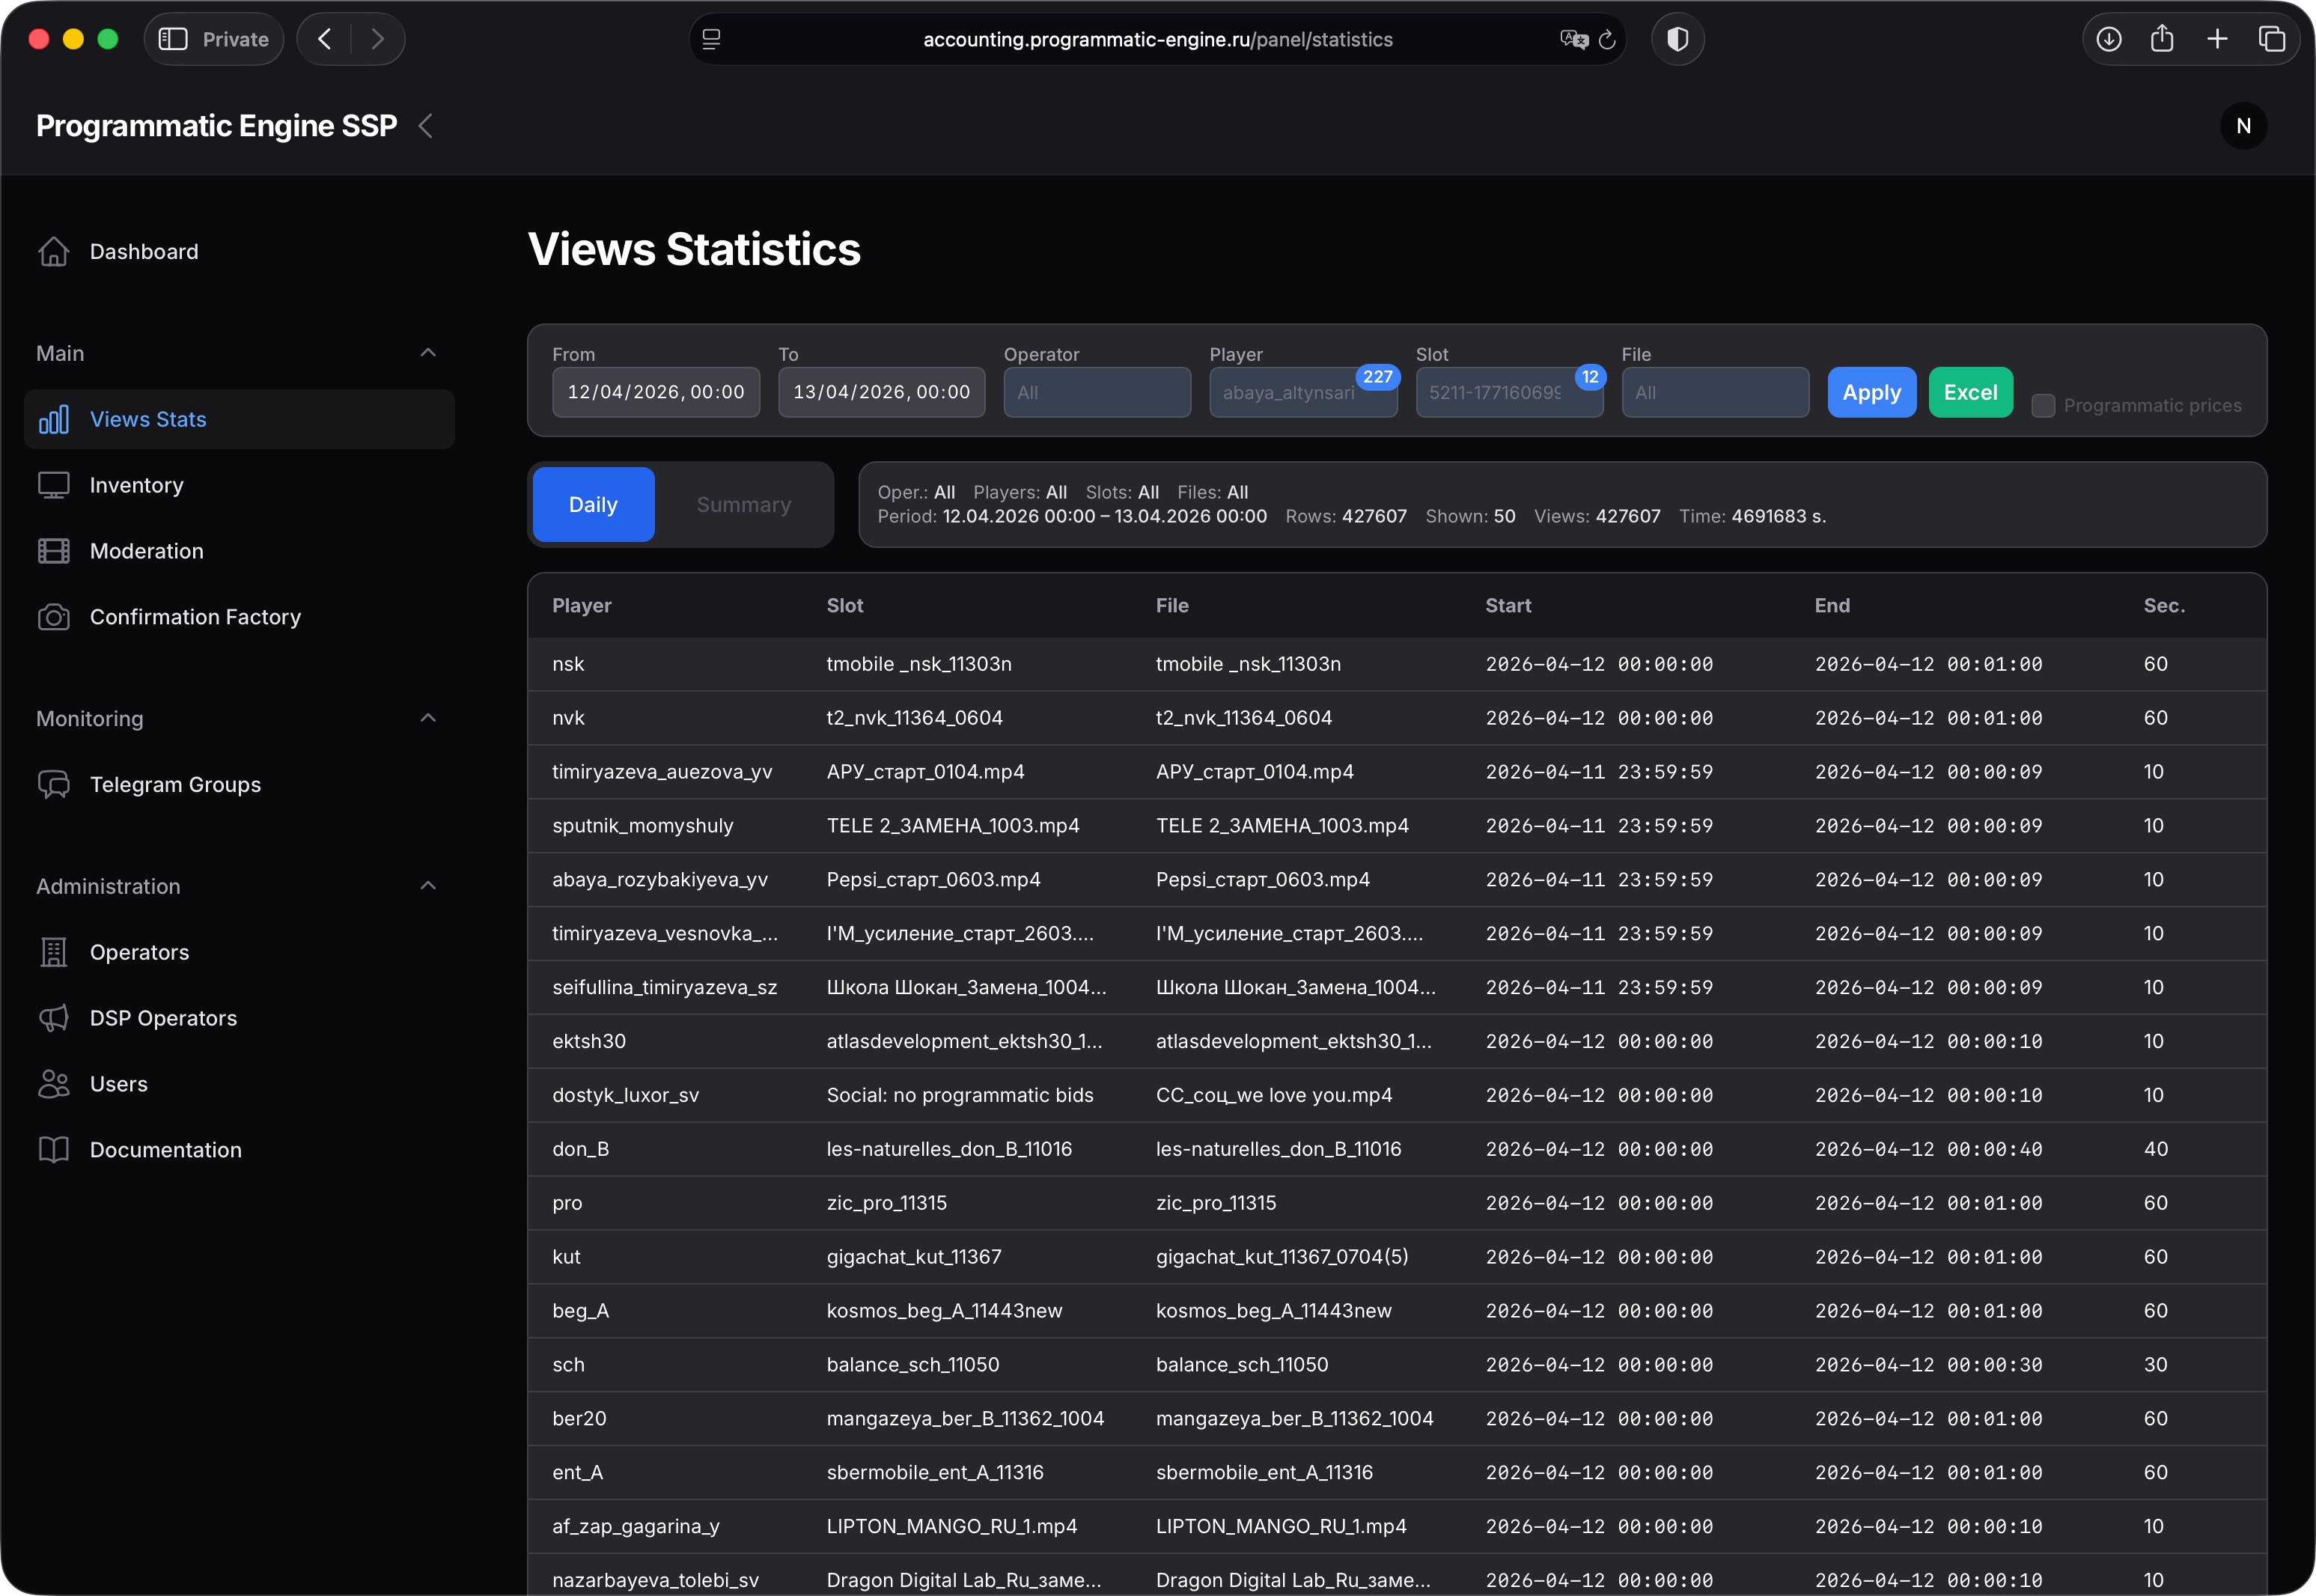Open the Operator dropdown showing All
This screenshot has height=1596, width=2316.
(x=1097, y=392)
